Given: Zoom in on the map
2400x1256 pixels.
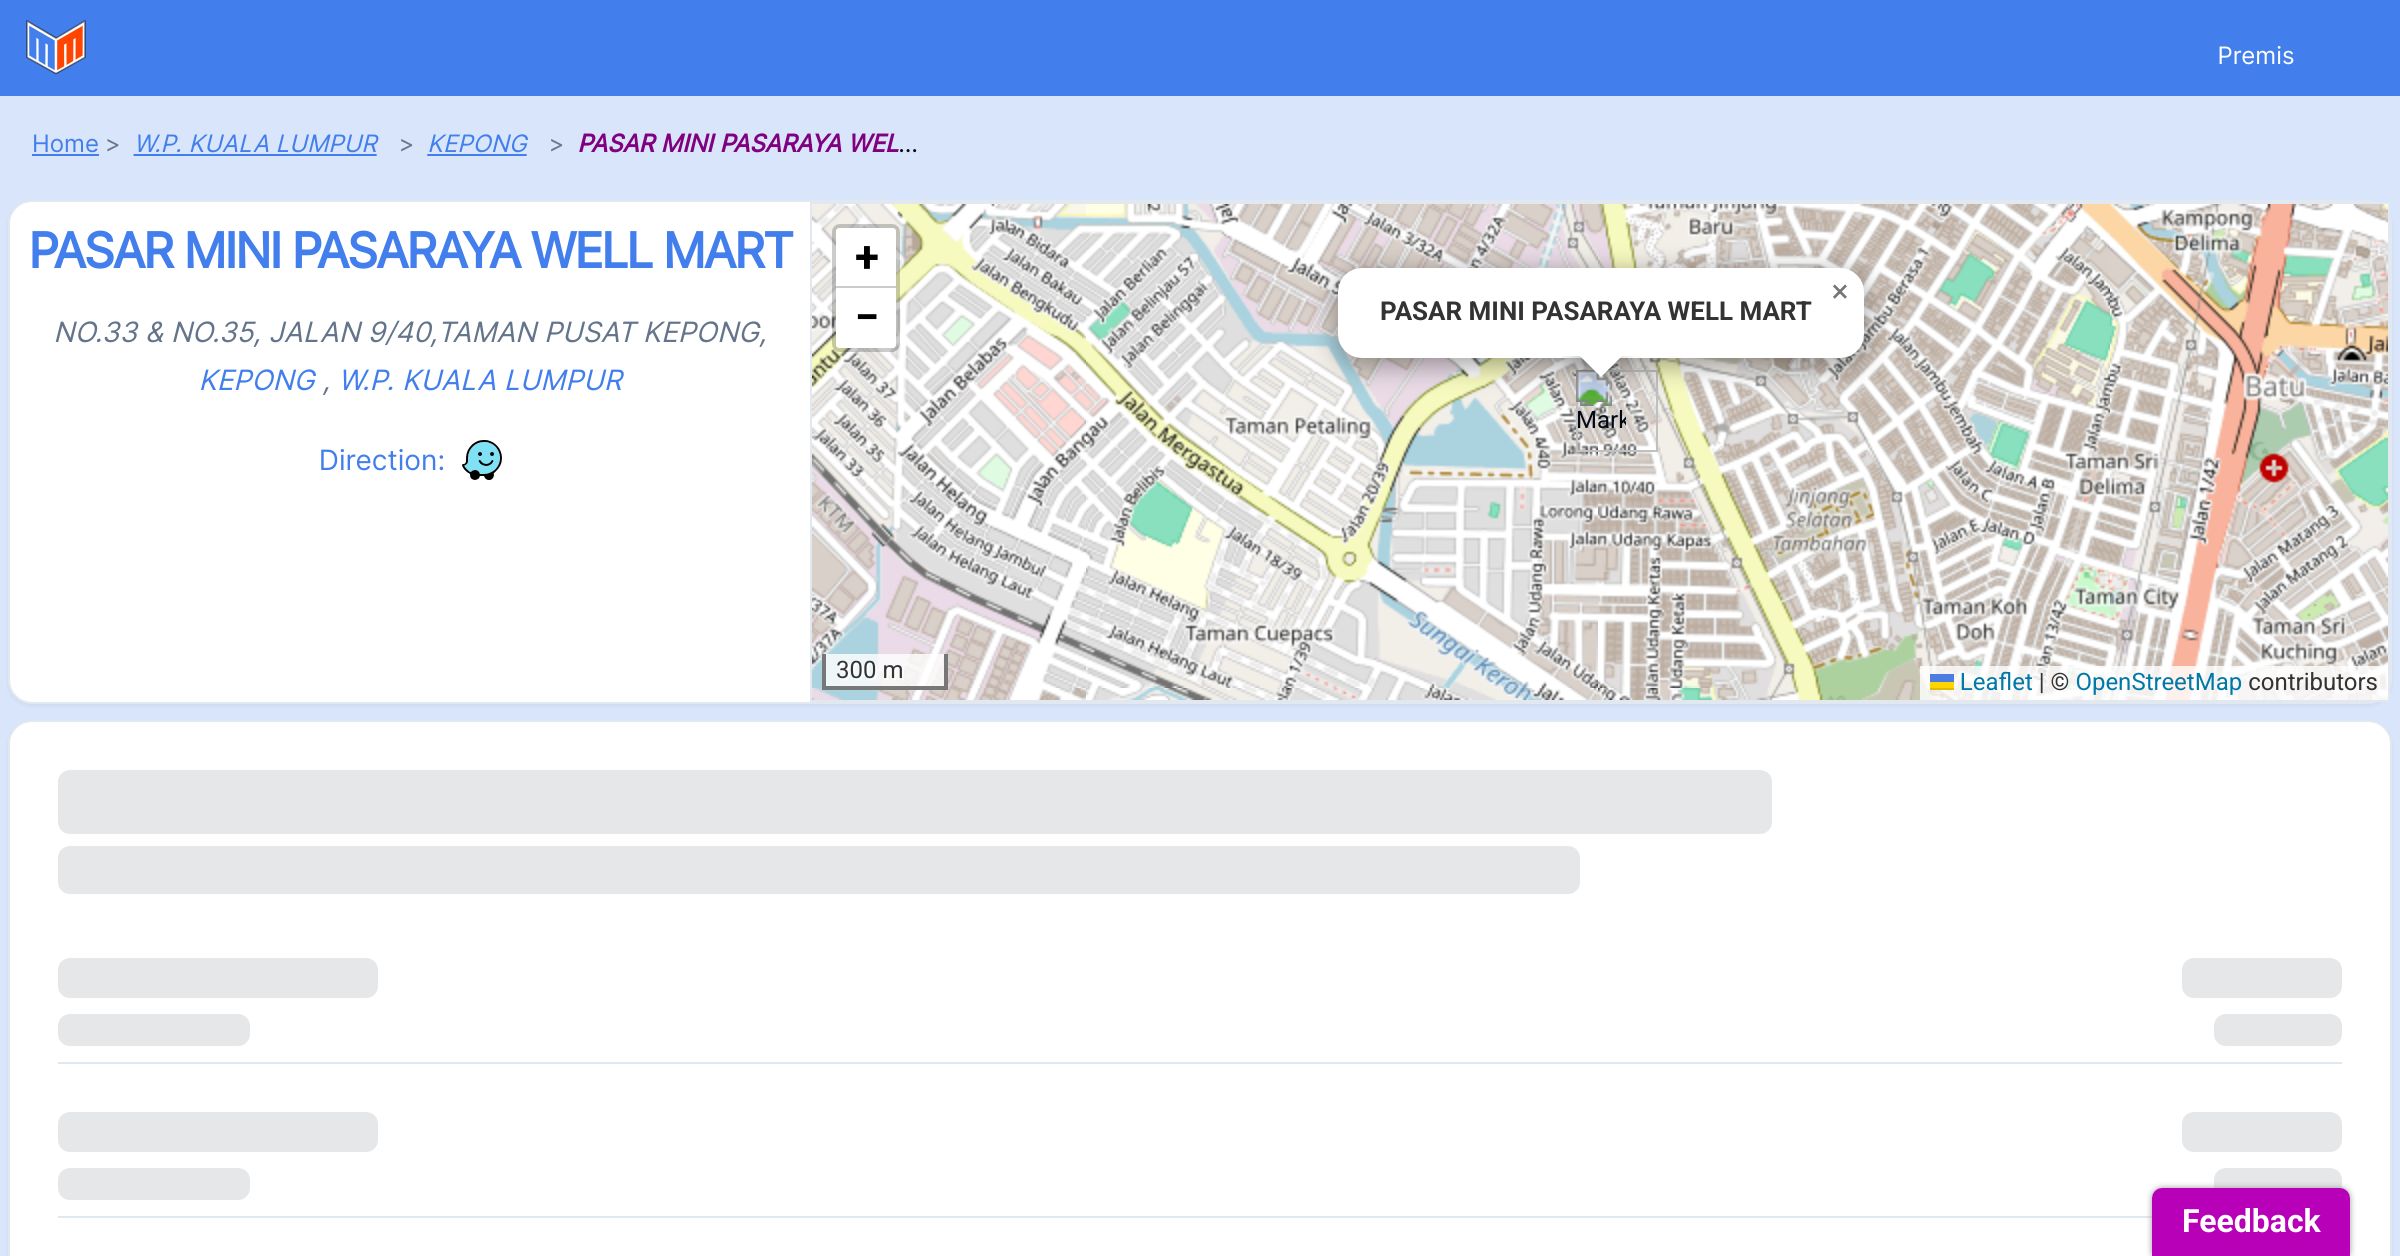Looking at the screenshot, I should click(866, 258).
